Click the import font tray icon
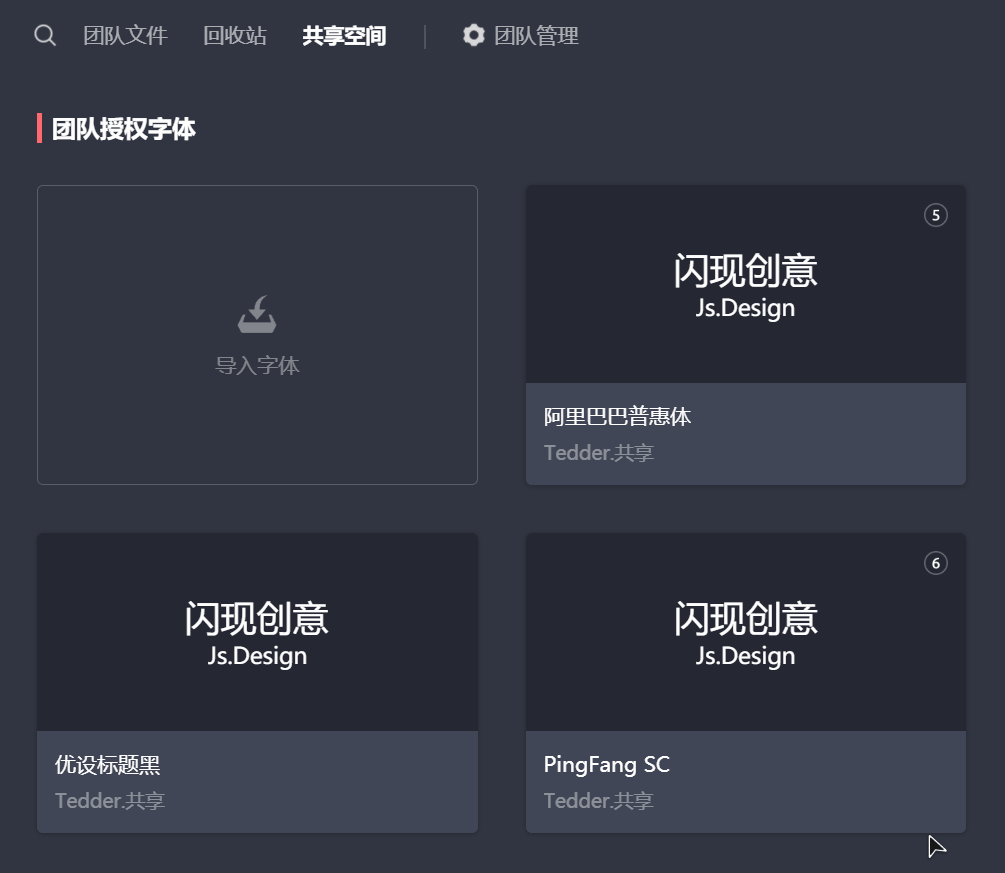Screen dimensions: 1005x873 pyautogui.click(x=257, y=314)
